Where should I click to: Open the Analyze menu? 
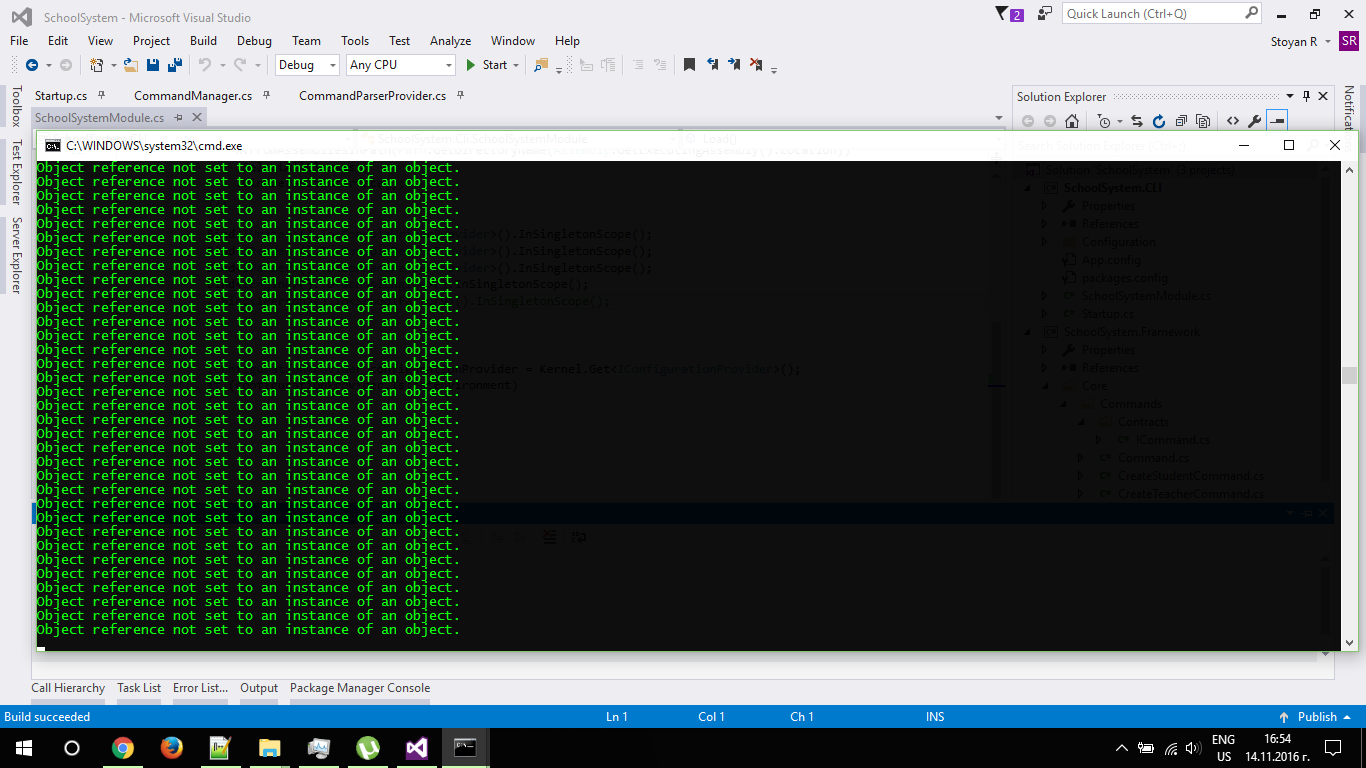coord(450,41)
